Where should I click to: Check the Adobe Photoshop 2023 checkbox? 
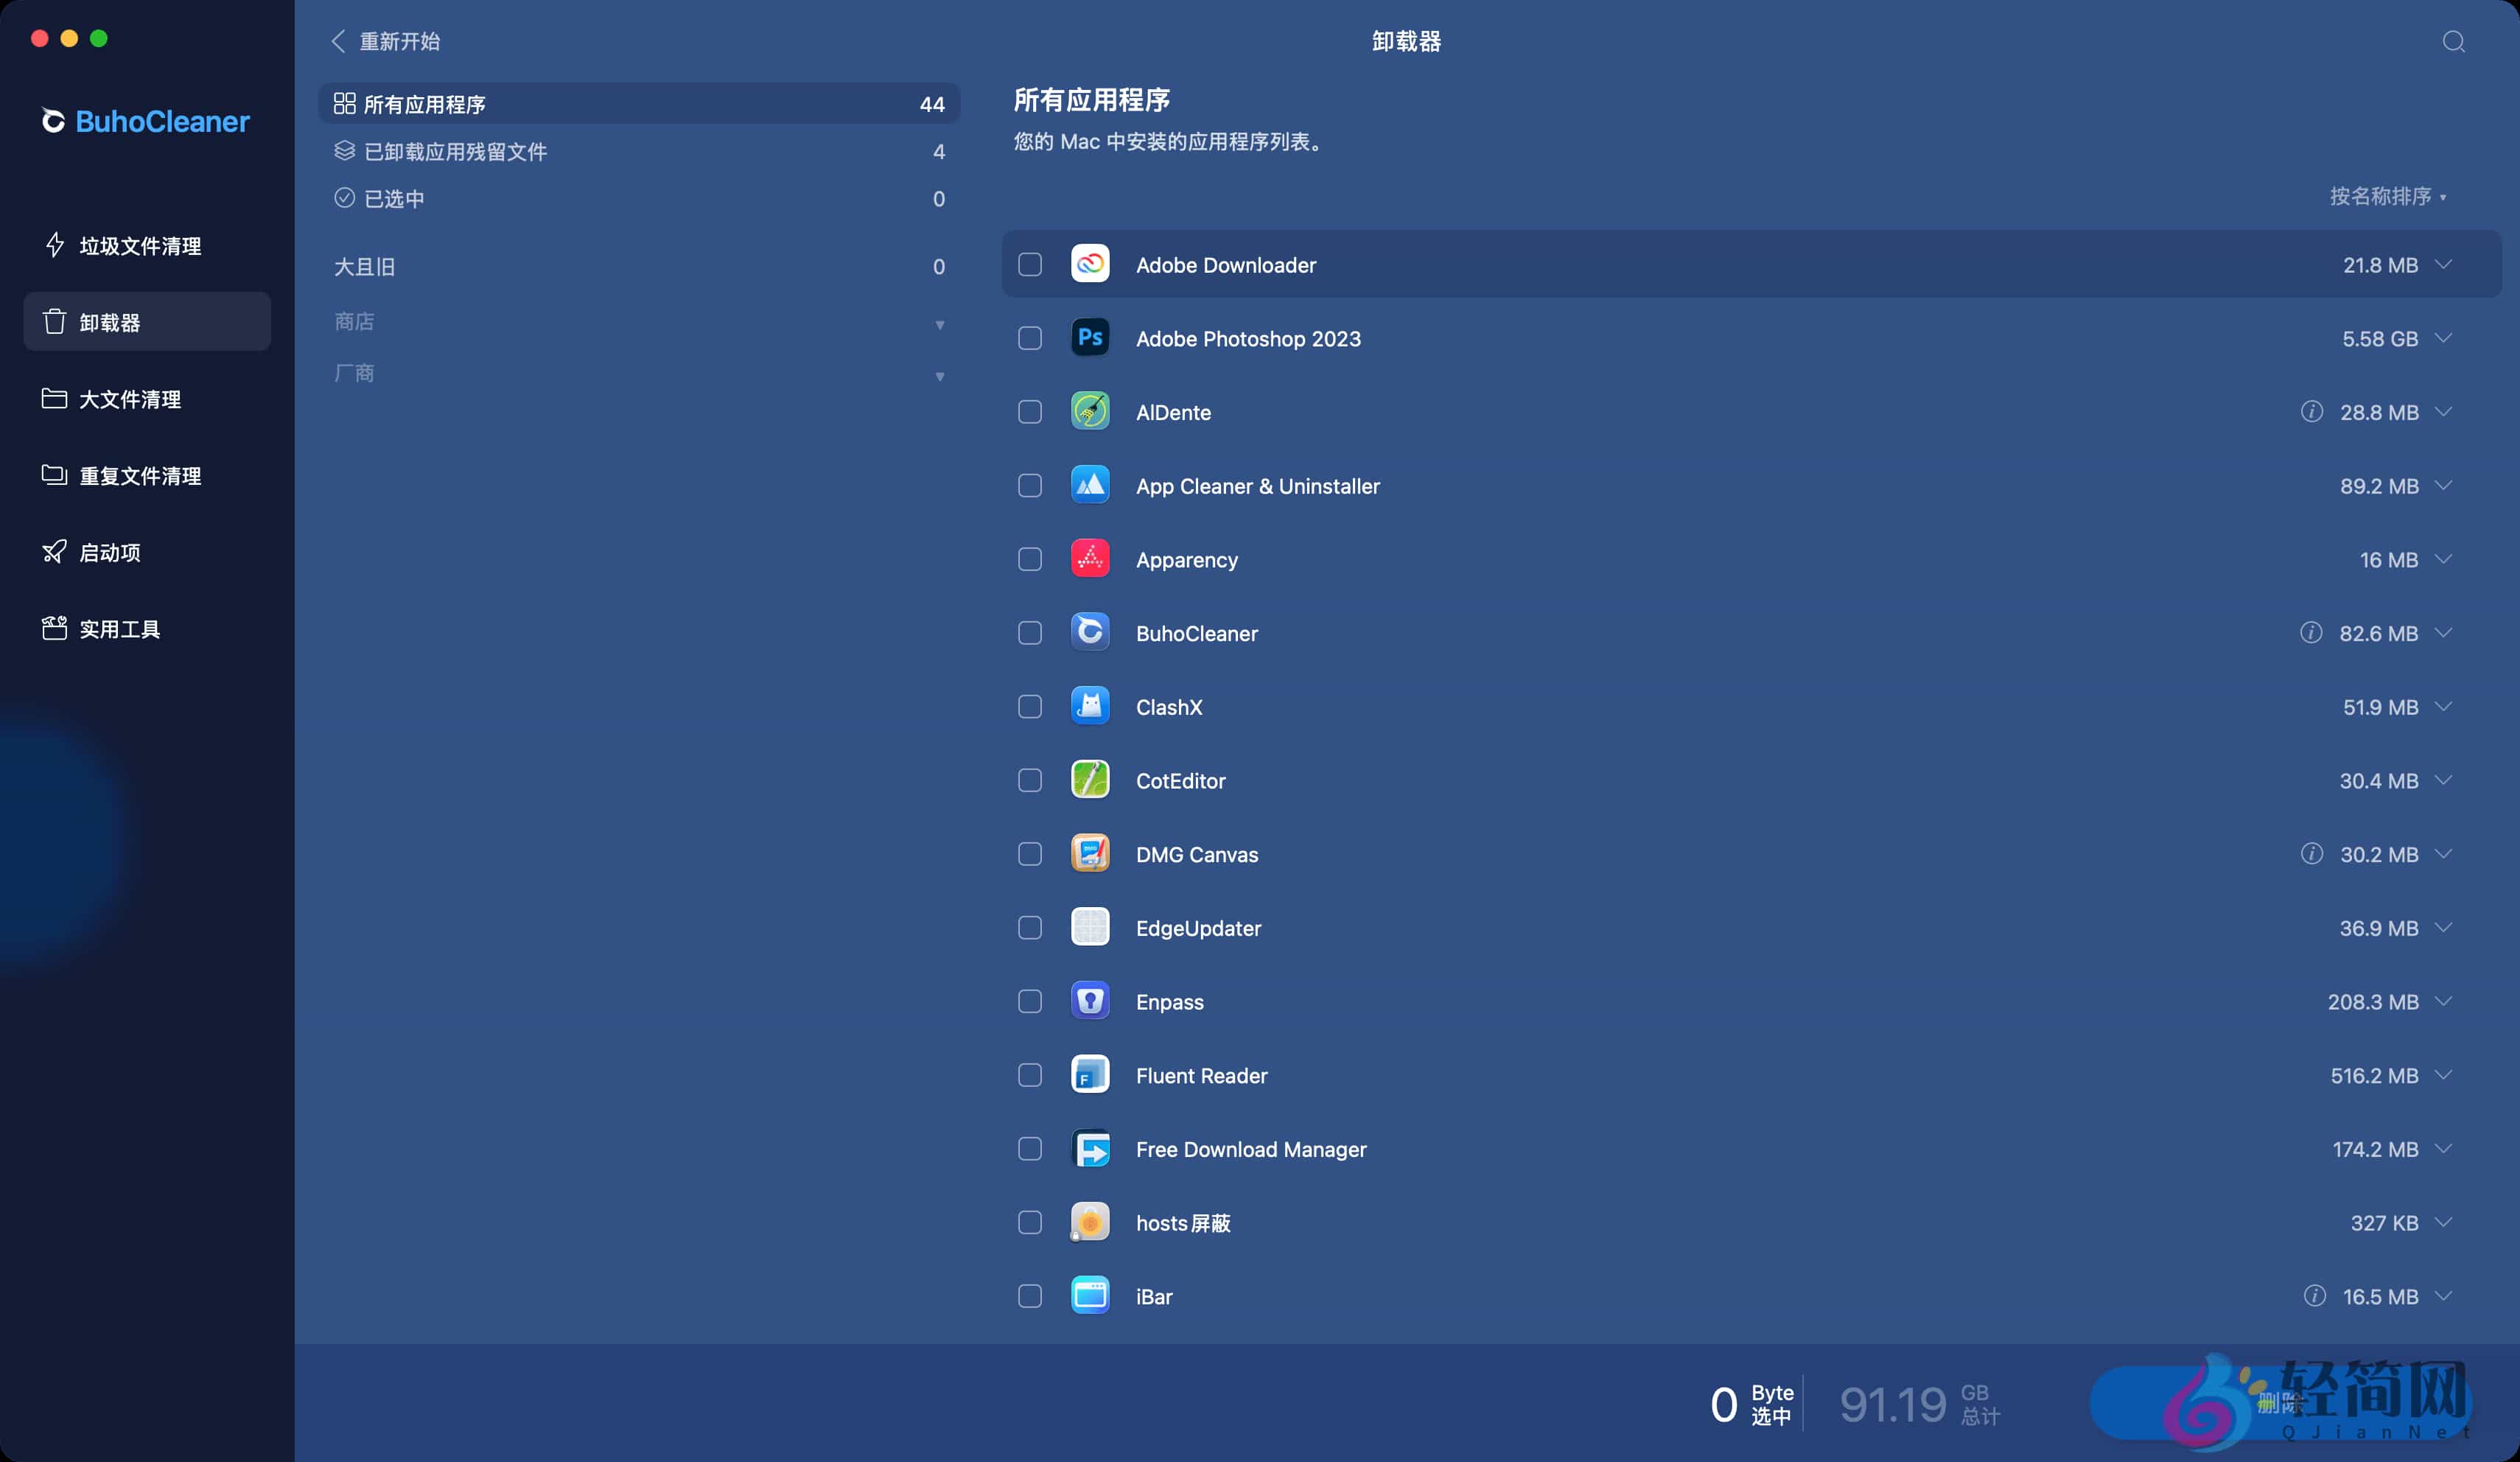[1030, 338]
